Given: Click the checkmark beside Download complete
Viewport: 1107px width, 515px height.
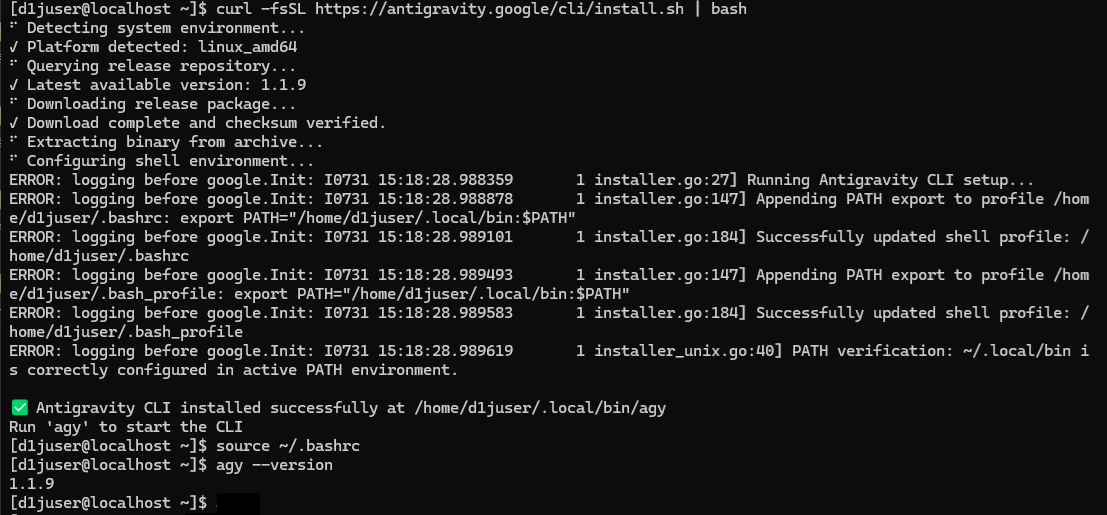Looking at the screenshot, I should pyautogui.click(x=13, y=123).
